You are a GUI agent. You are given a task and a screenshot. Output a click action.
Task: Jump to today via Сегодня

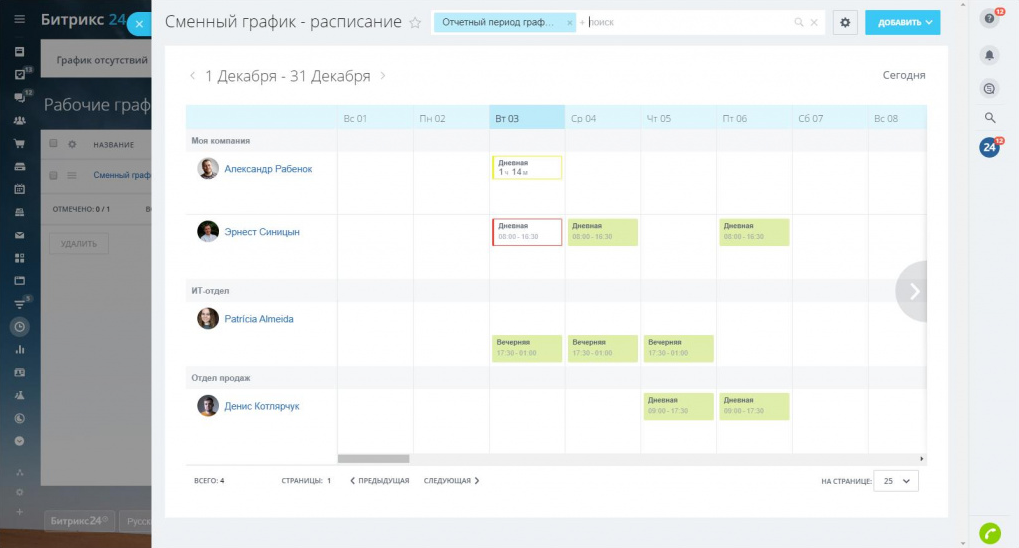pos(903,75)
